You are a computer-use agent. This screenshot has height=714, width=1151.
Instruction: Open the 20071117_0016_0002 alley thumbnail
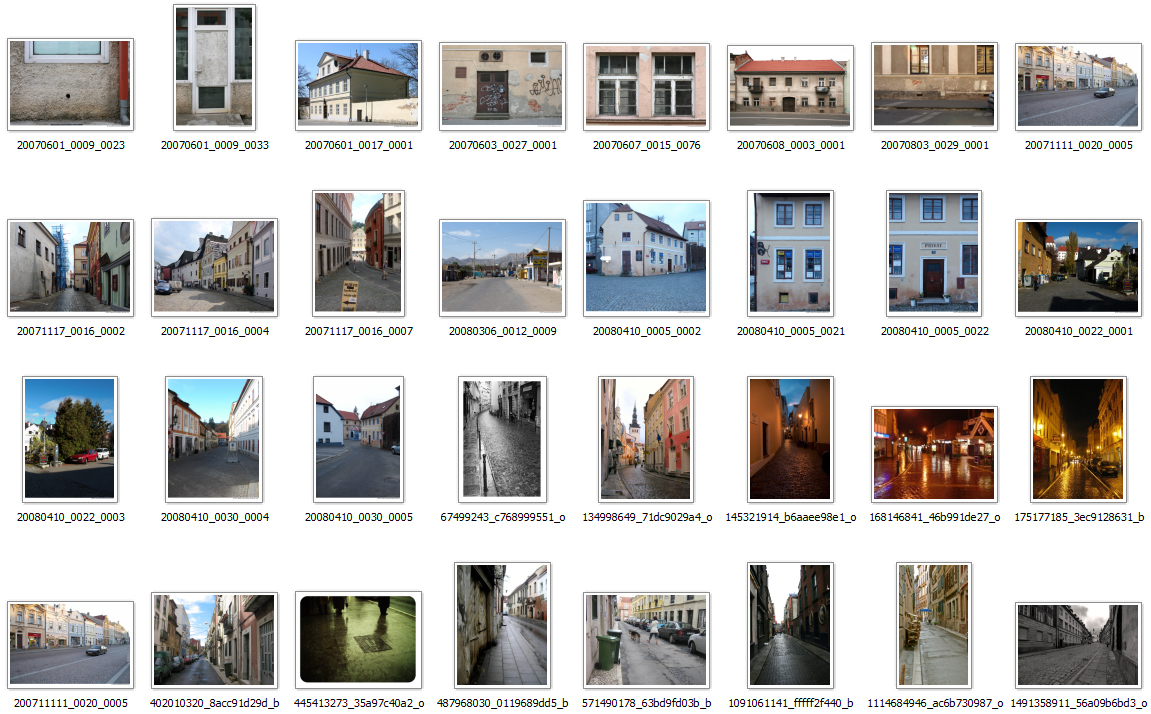coord(70,268)
